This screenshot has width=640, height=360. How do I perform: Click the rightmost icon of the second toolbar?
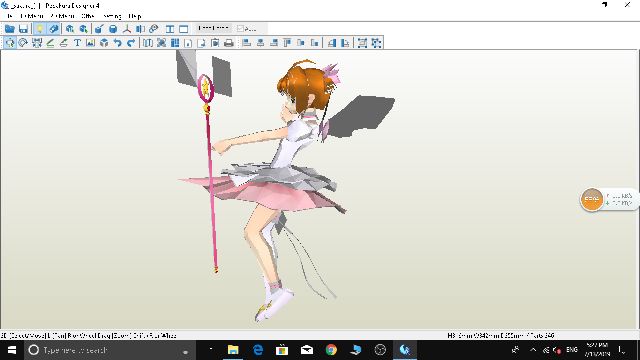[x=376, y=42]
